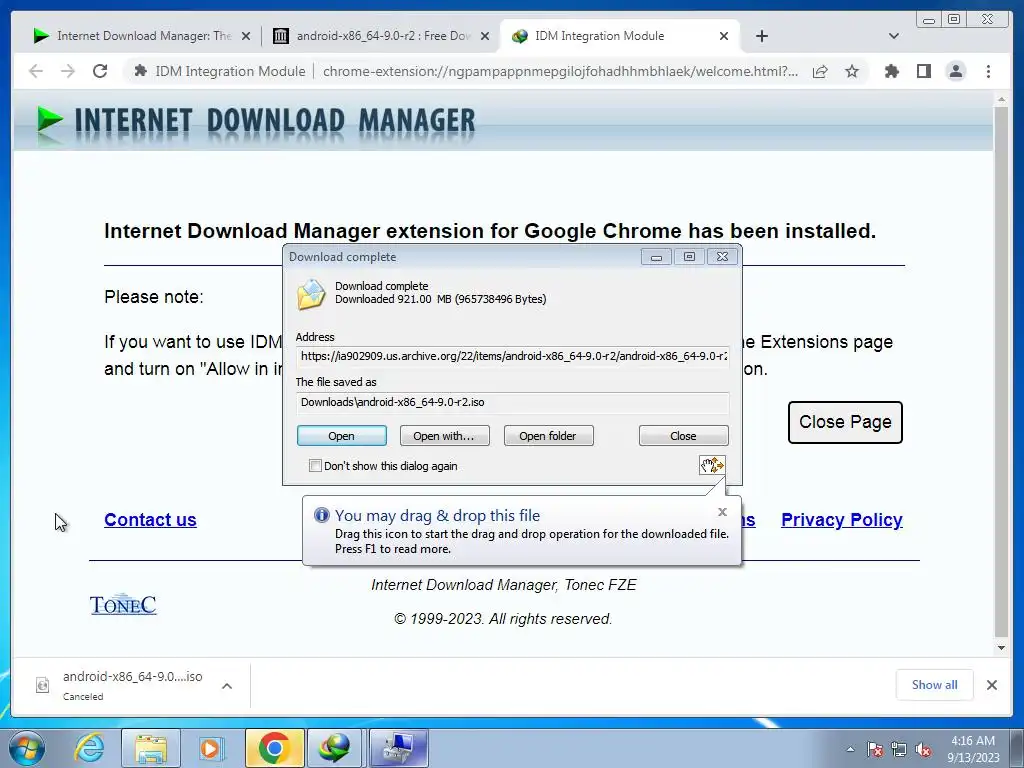
Task: Close the drag and drop tooltip balloon
Action: click(x=722, y=512)
